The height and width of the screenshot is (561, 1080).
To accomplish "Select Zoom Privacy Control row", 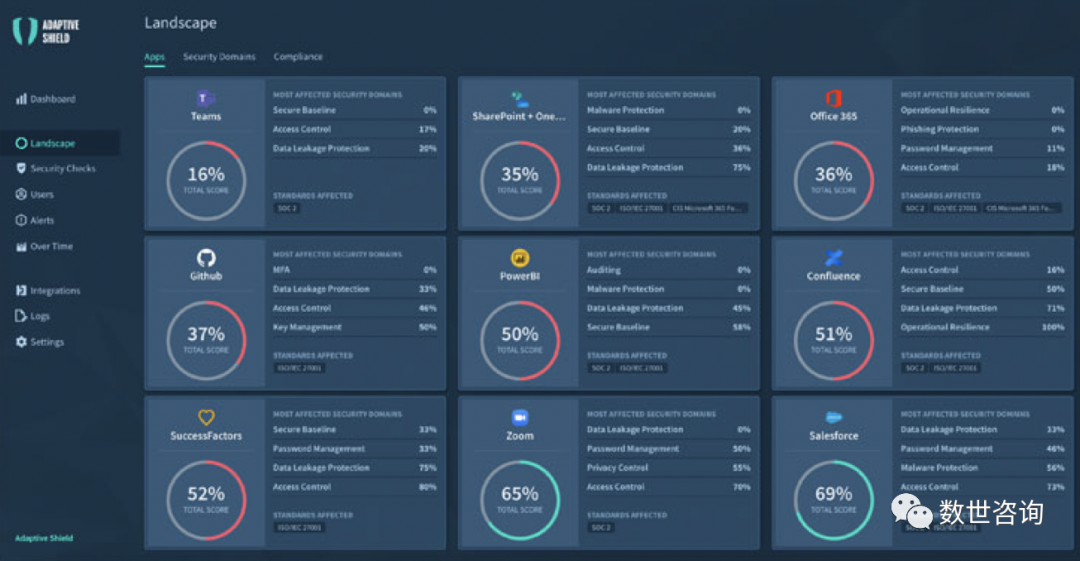I will (668, 467).
